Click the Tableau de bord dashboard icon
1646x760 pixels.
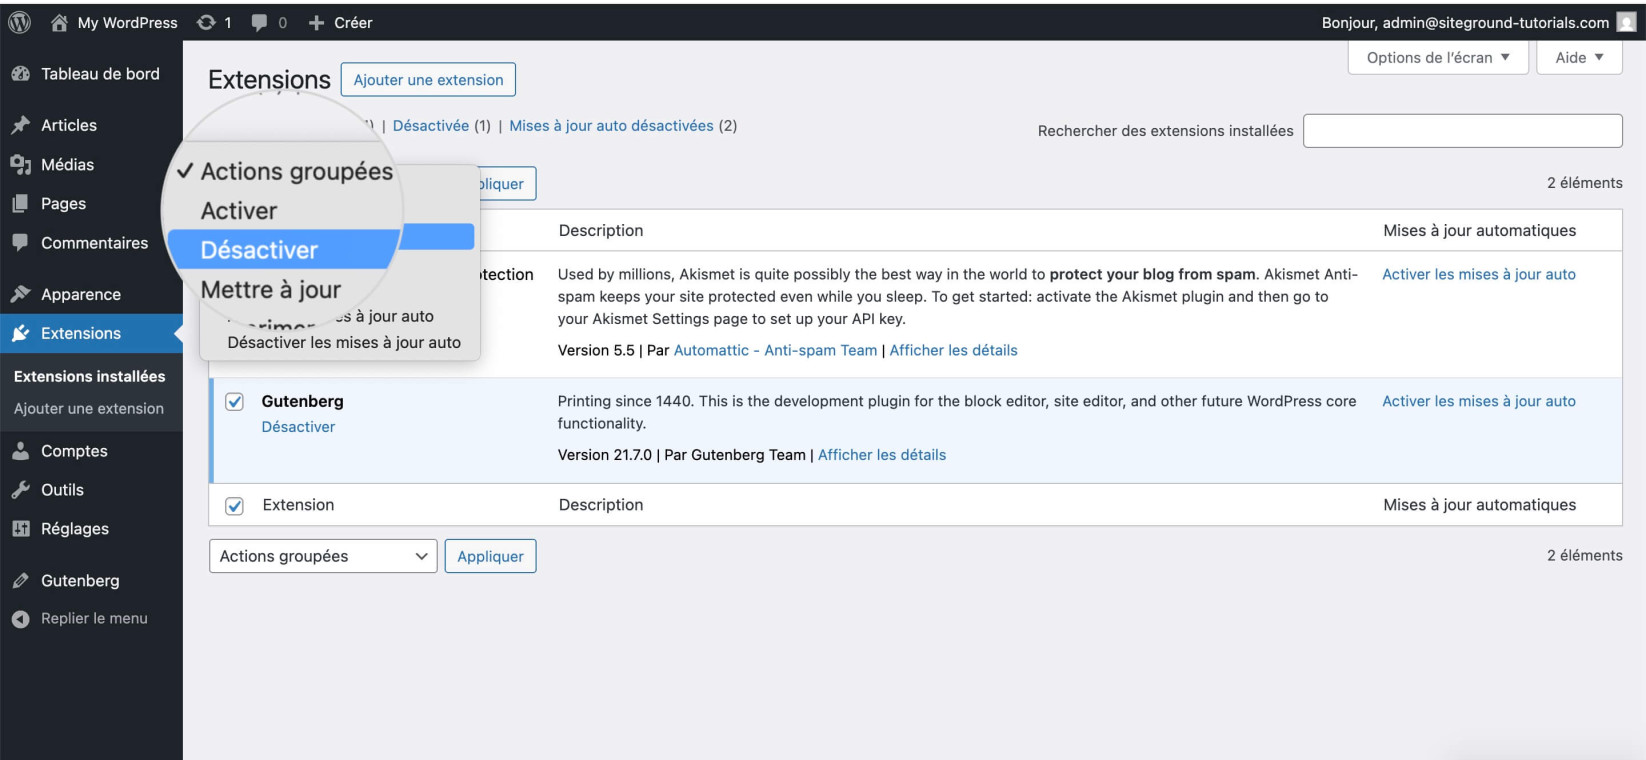pyautogui.click(x=20, y=74)
